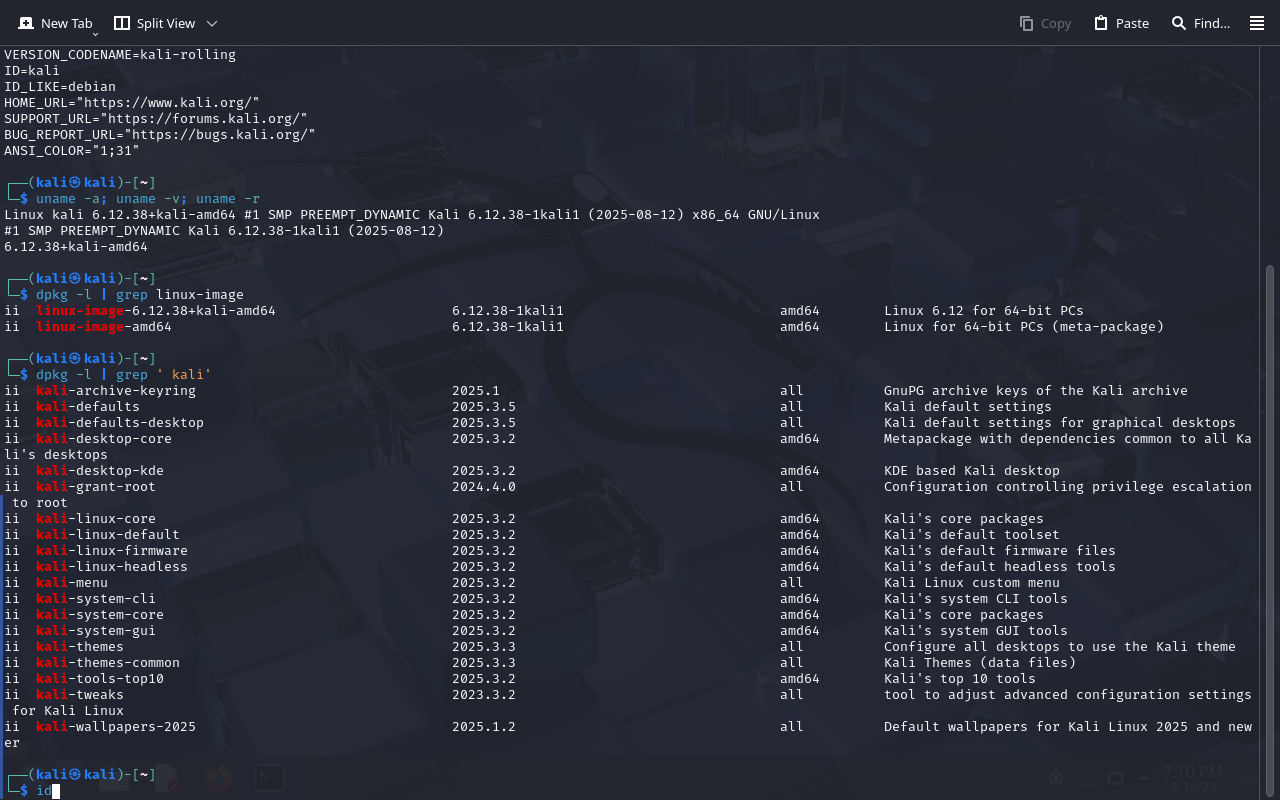Image resolution: width=1280 pixels, height=800 pixels.
Task: Click the 'kali-system-cli' package name
Action: point(96,599)
